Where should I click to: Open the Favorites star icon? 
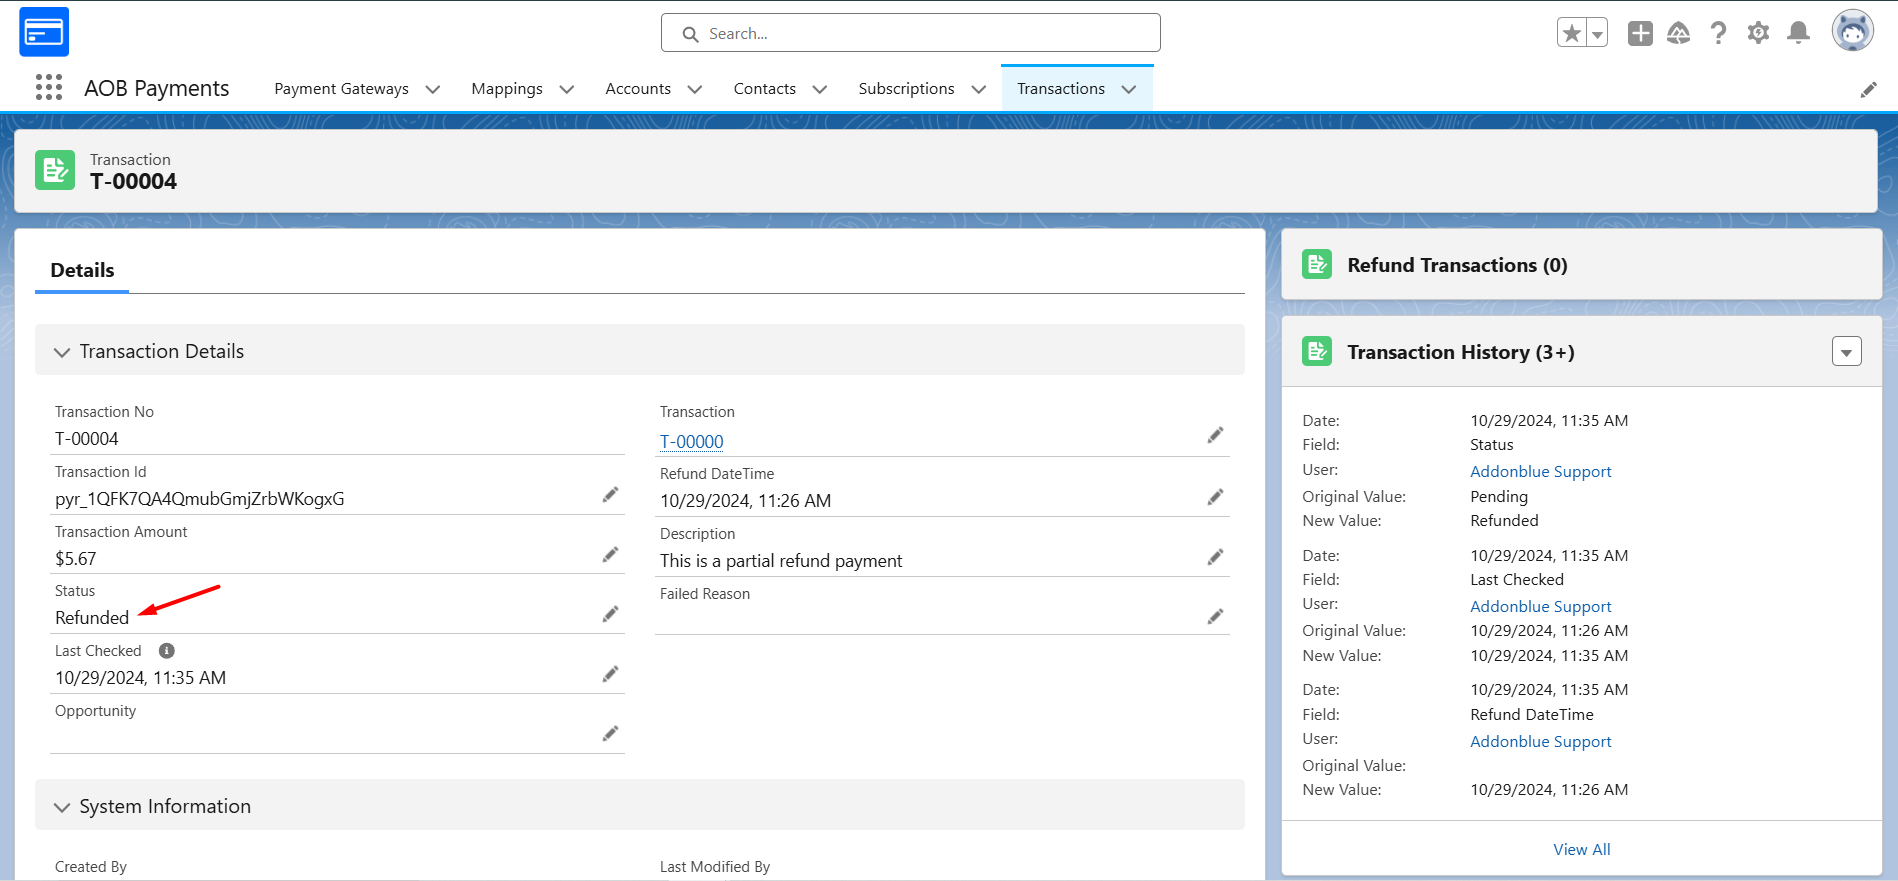1572,33
